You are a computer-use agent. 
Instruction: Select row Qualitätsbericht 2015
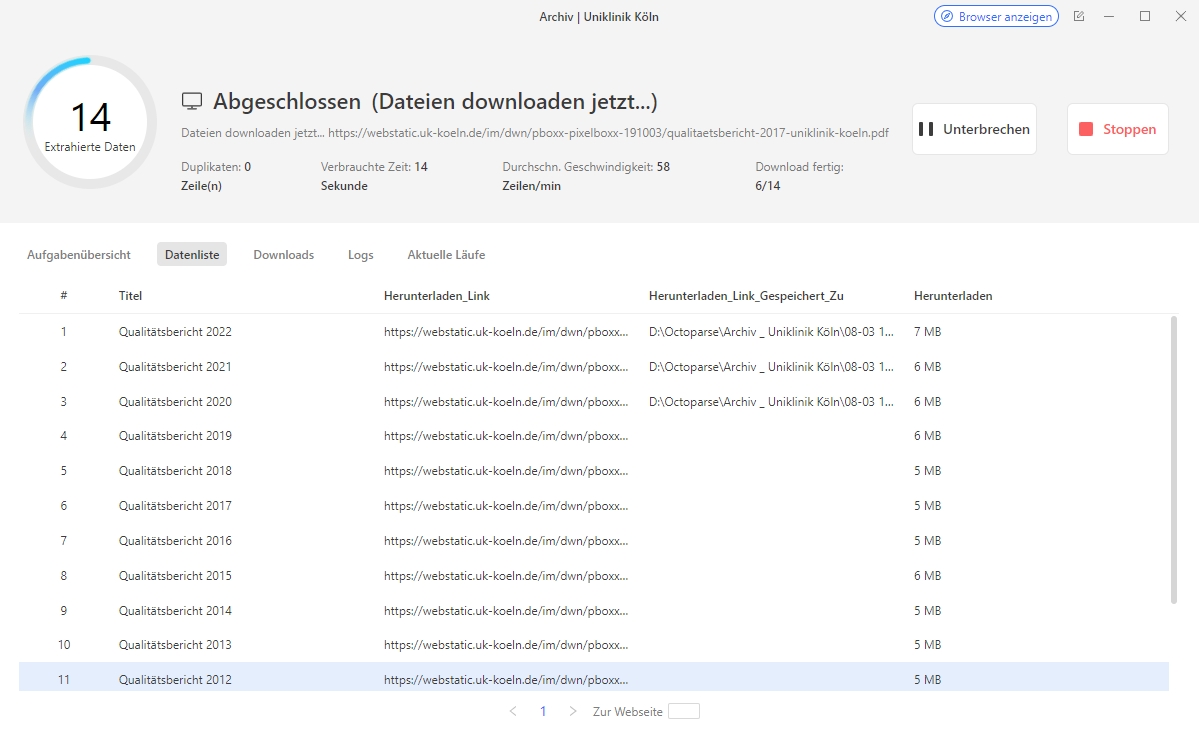click(x=593, y=576)
